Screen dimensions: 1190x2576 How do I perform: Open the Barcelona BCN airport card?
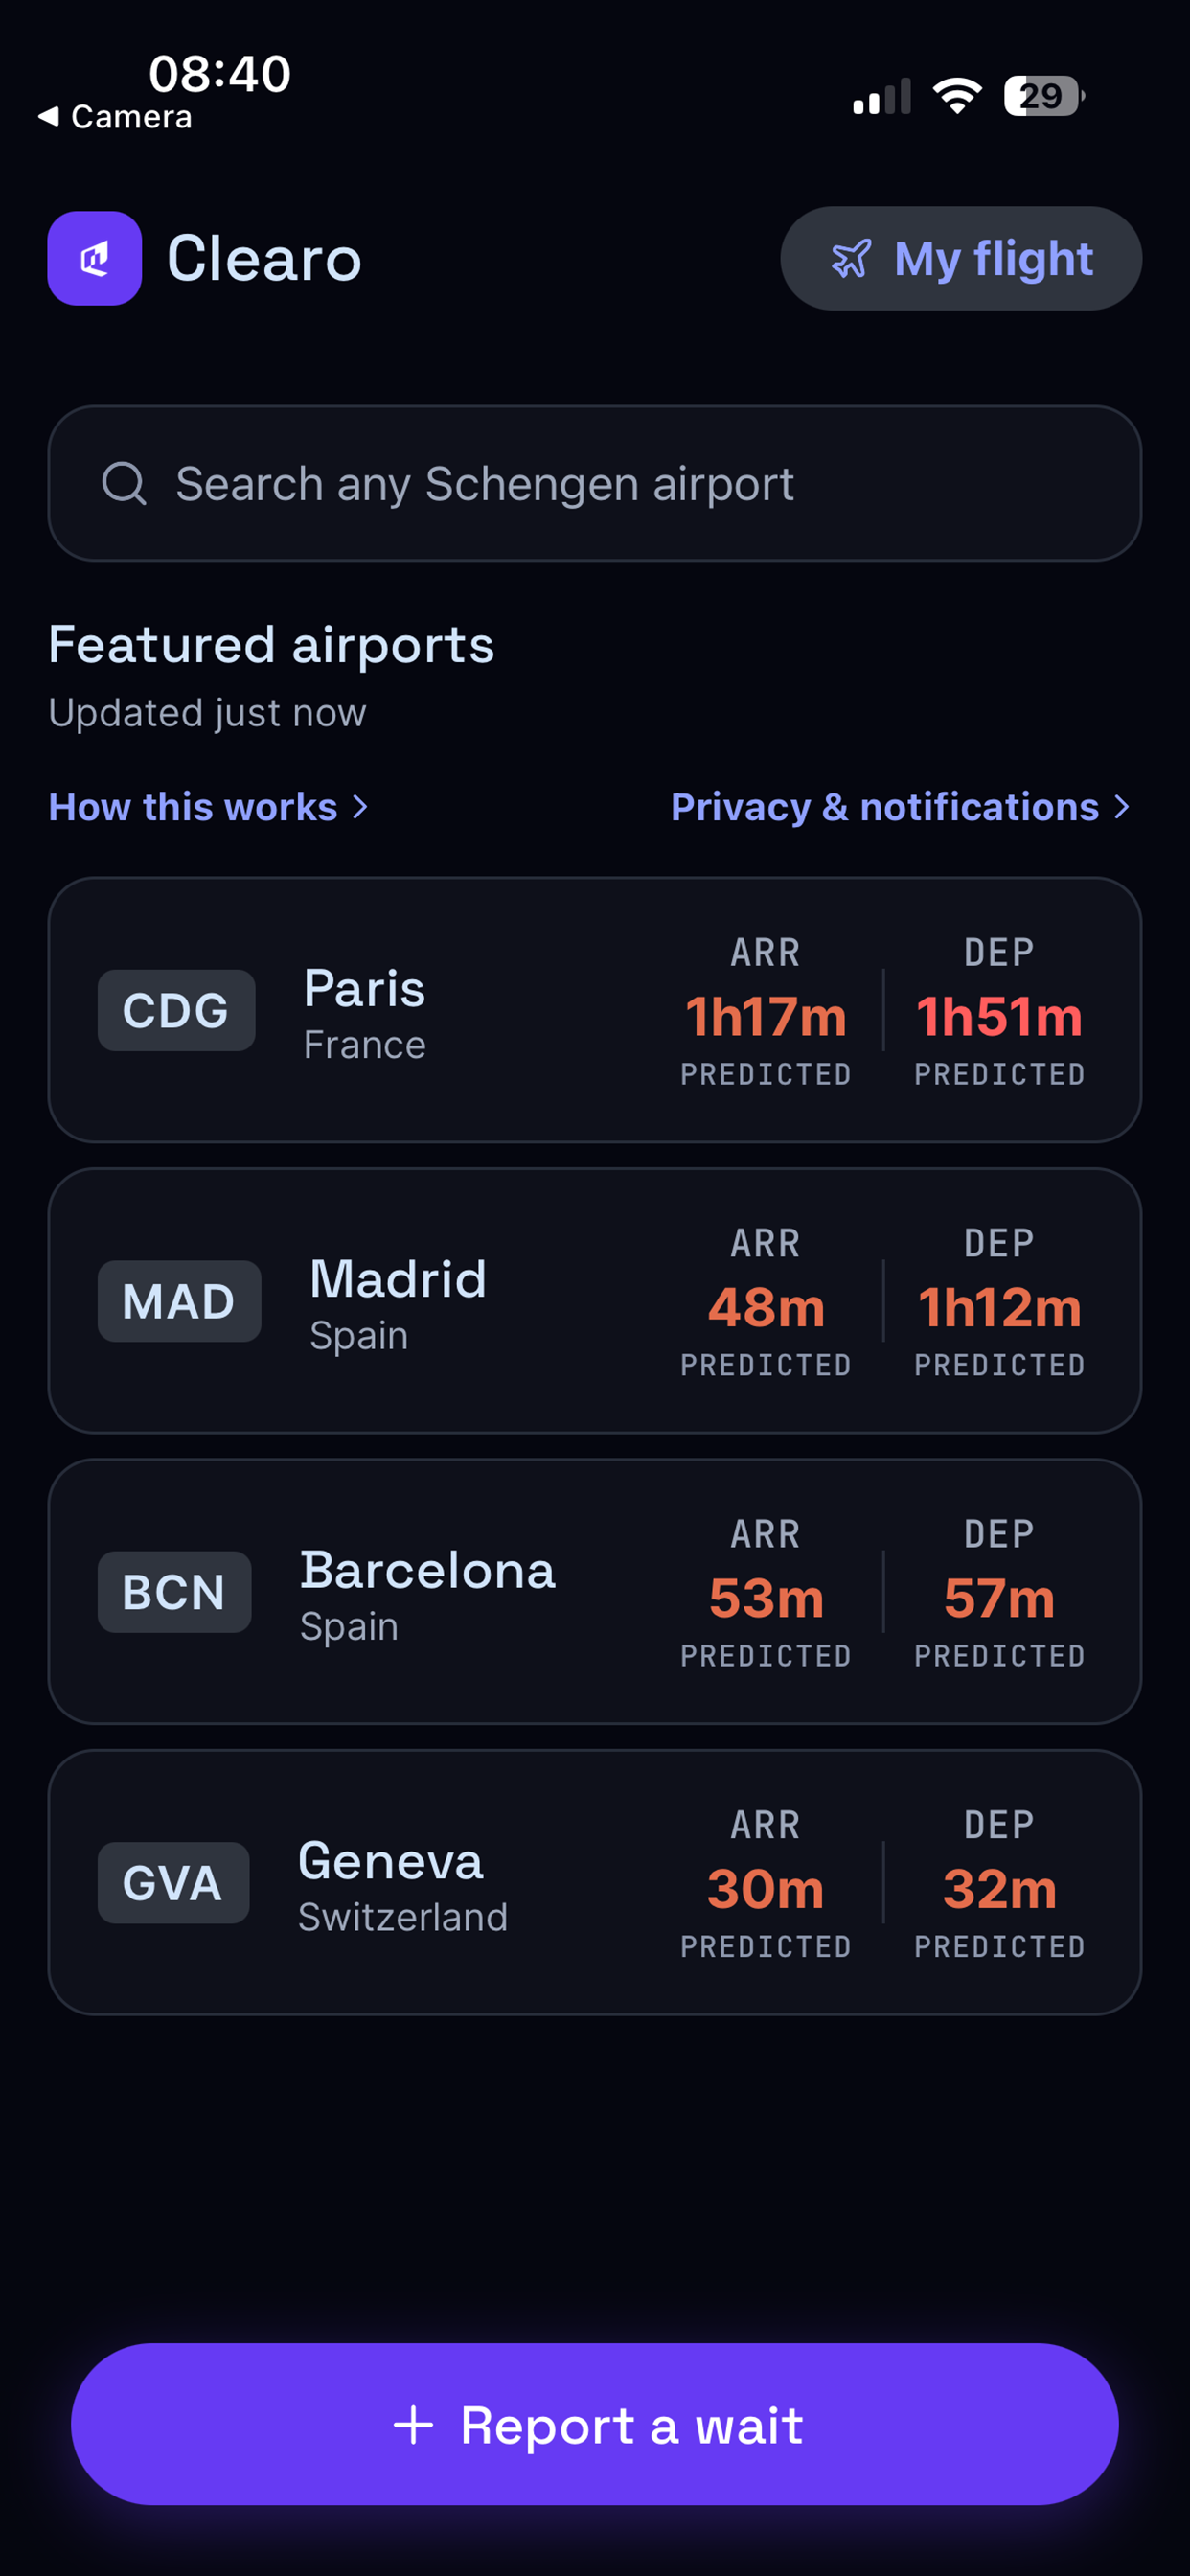[595, 1591]
